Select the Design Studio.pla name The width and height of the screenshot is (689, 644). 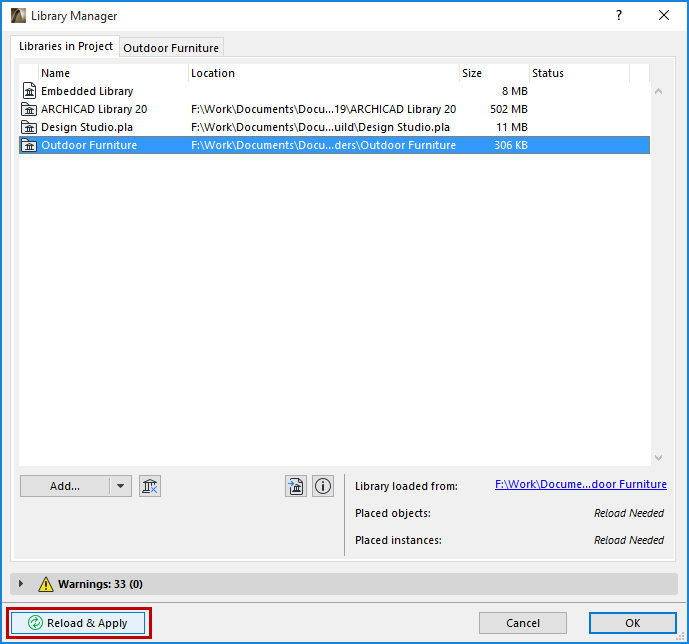pyautogui.click(x=87, y=127)
